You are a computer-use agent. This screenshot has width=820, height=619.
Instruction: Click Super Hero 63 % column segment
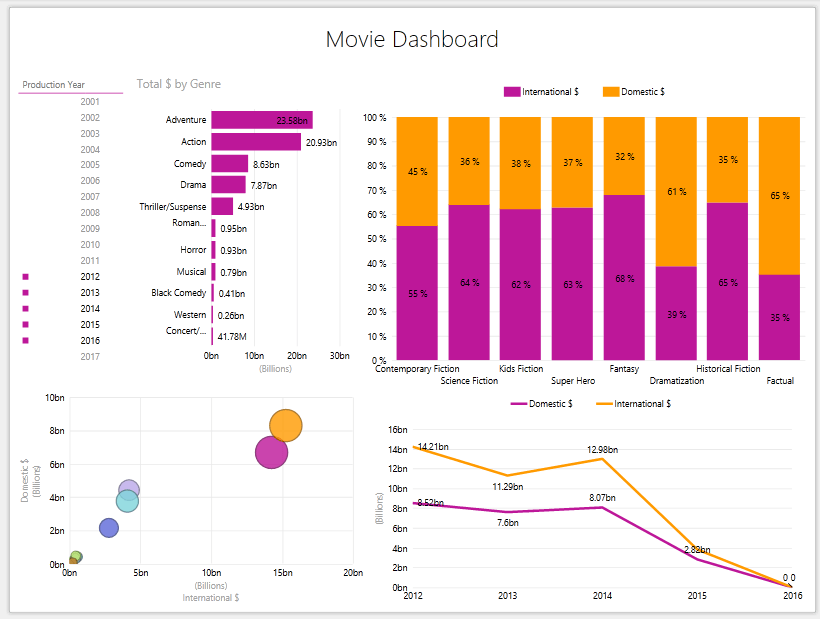[572, 284]
